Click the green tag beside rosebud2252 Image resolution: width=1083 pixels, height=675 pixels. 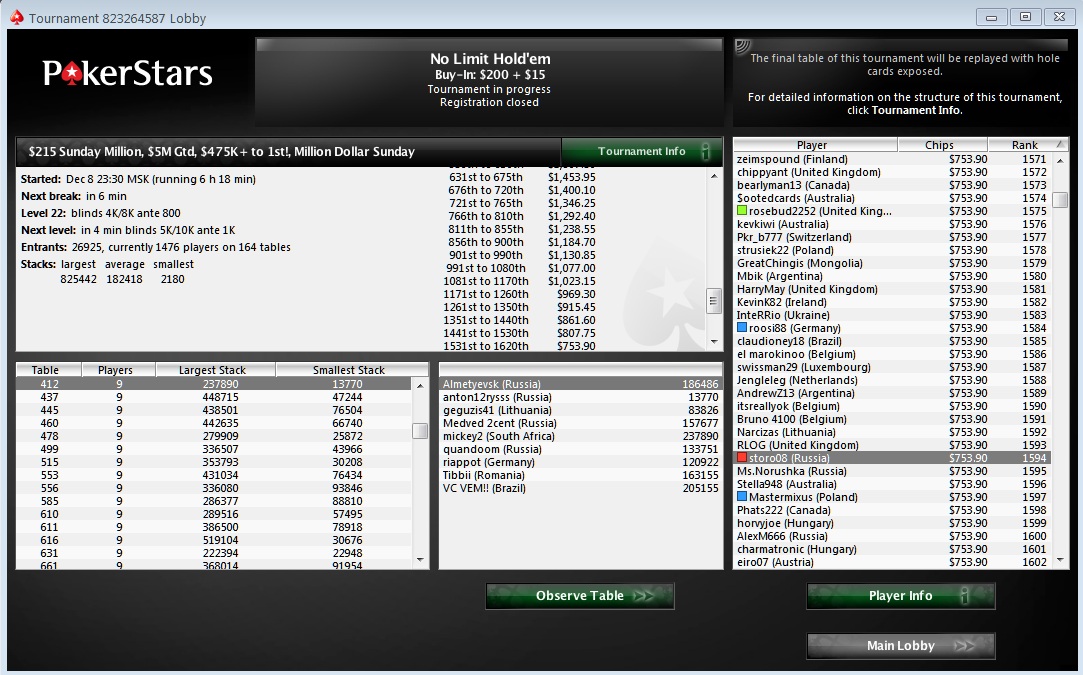pyautogui.click(x=742, y=211)
